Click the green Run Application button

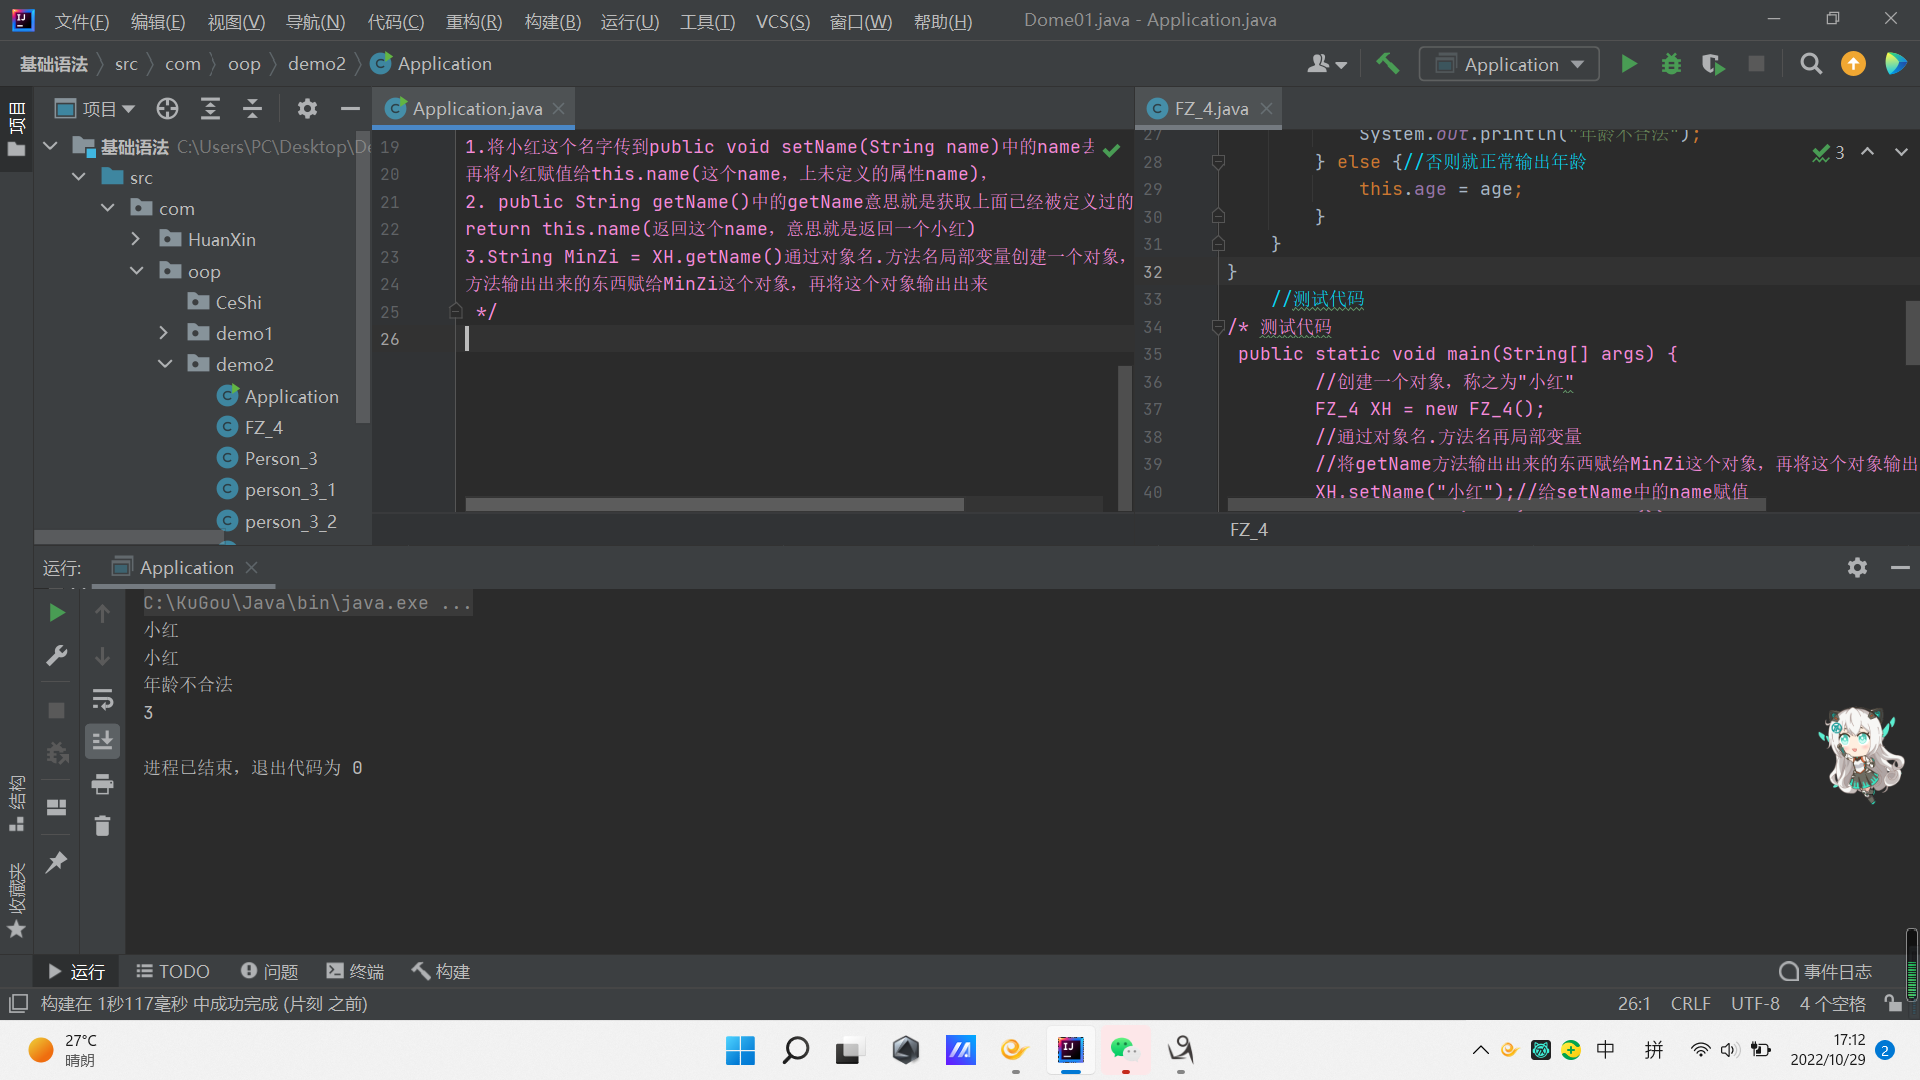1628,64
